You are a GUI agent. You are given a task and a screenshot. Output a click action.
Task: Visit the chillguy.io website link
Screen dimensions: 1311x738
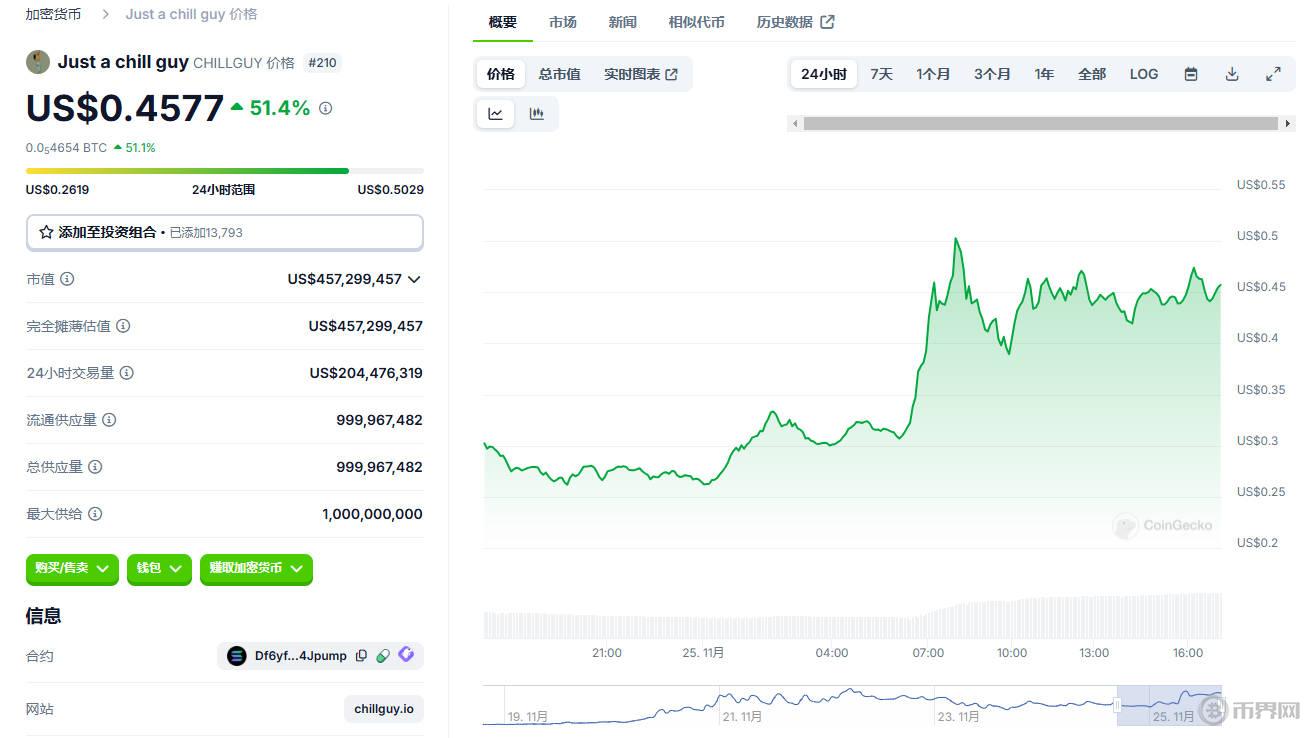click(x=383, y=709)
